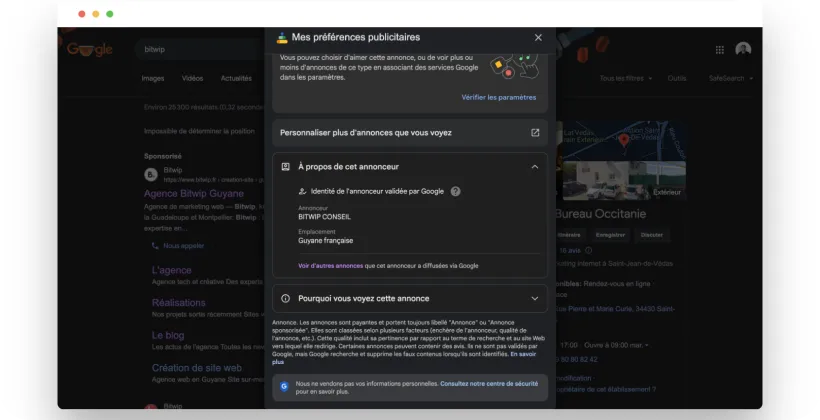820x420 pixels.
Task: Open Consultez notre centre de sécurité link
Action: coord(489,384)
